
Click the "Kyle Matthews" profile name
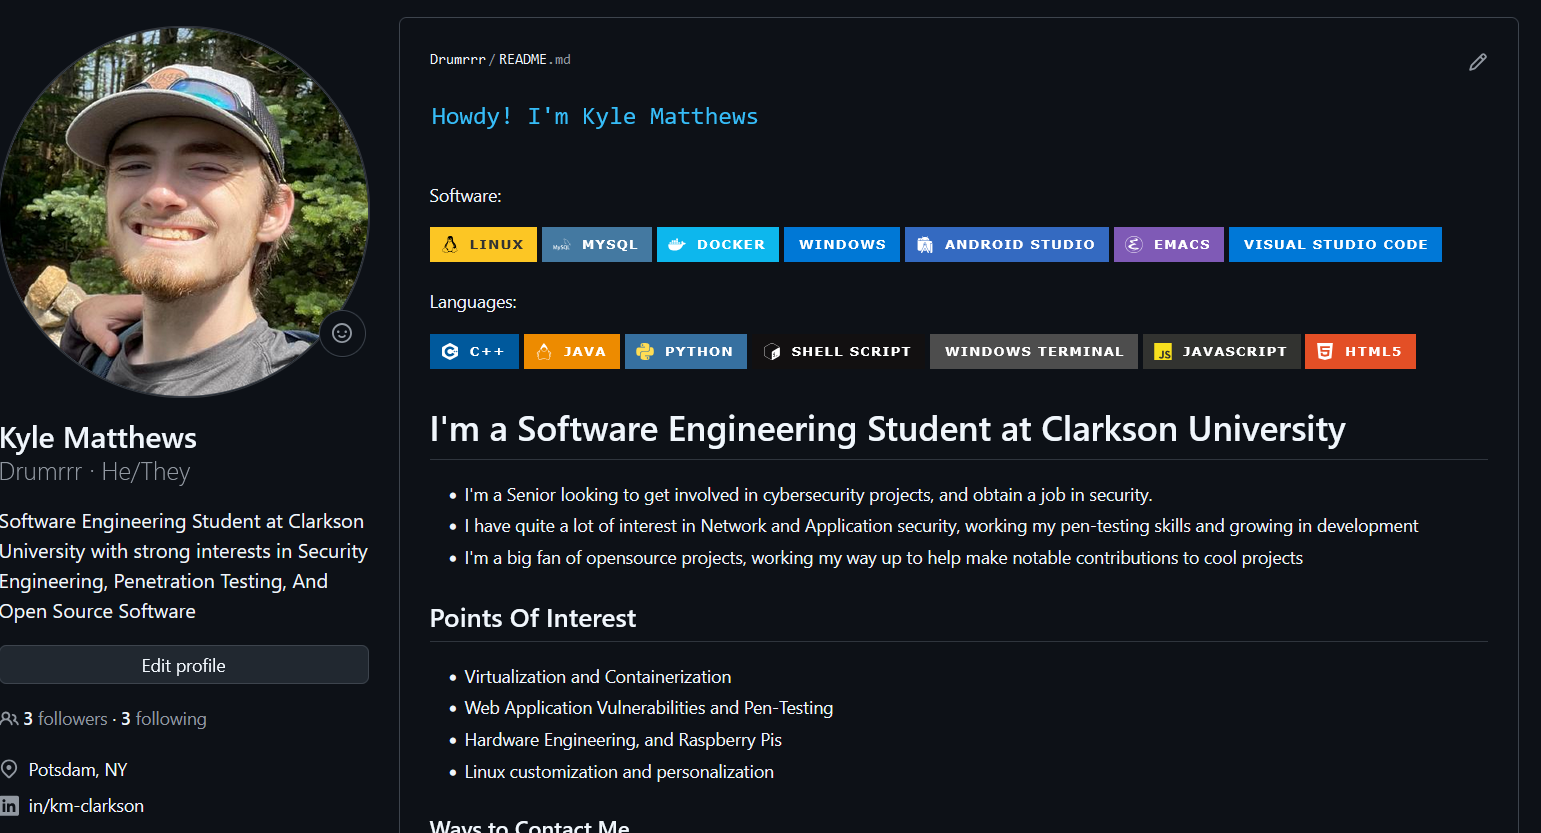point(98,438)
